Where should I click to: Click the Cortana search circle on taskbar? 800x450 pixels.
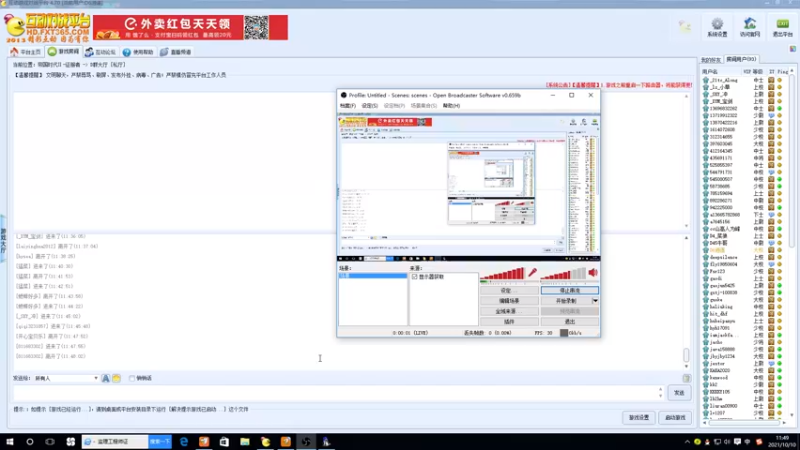(30, 442)
